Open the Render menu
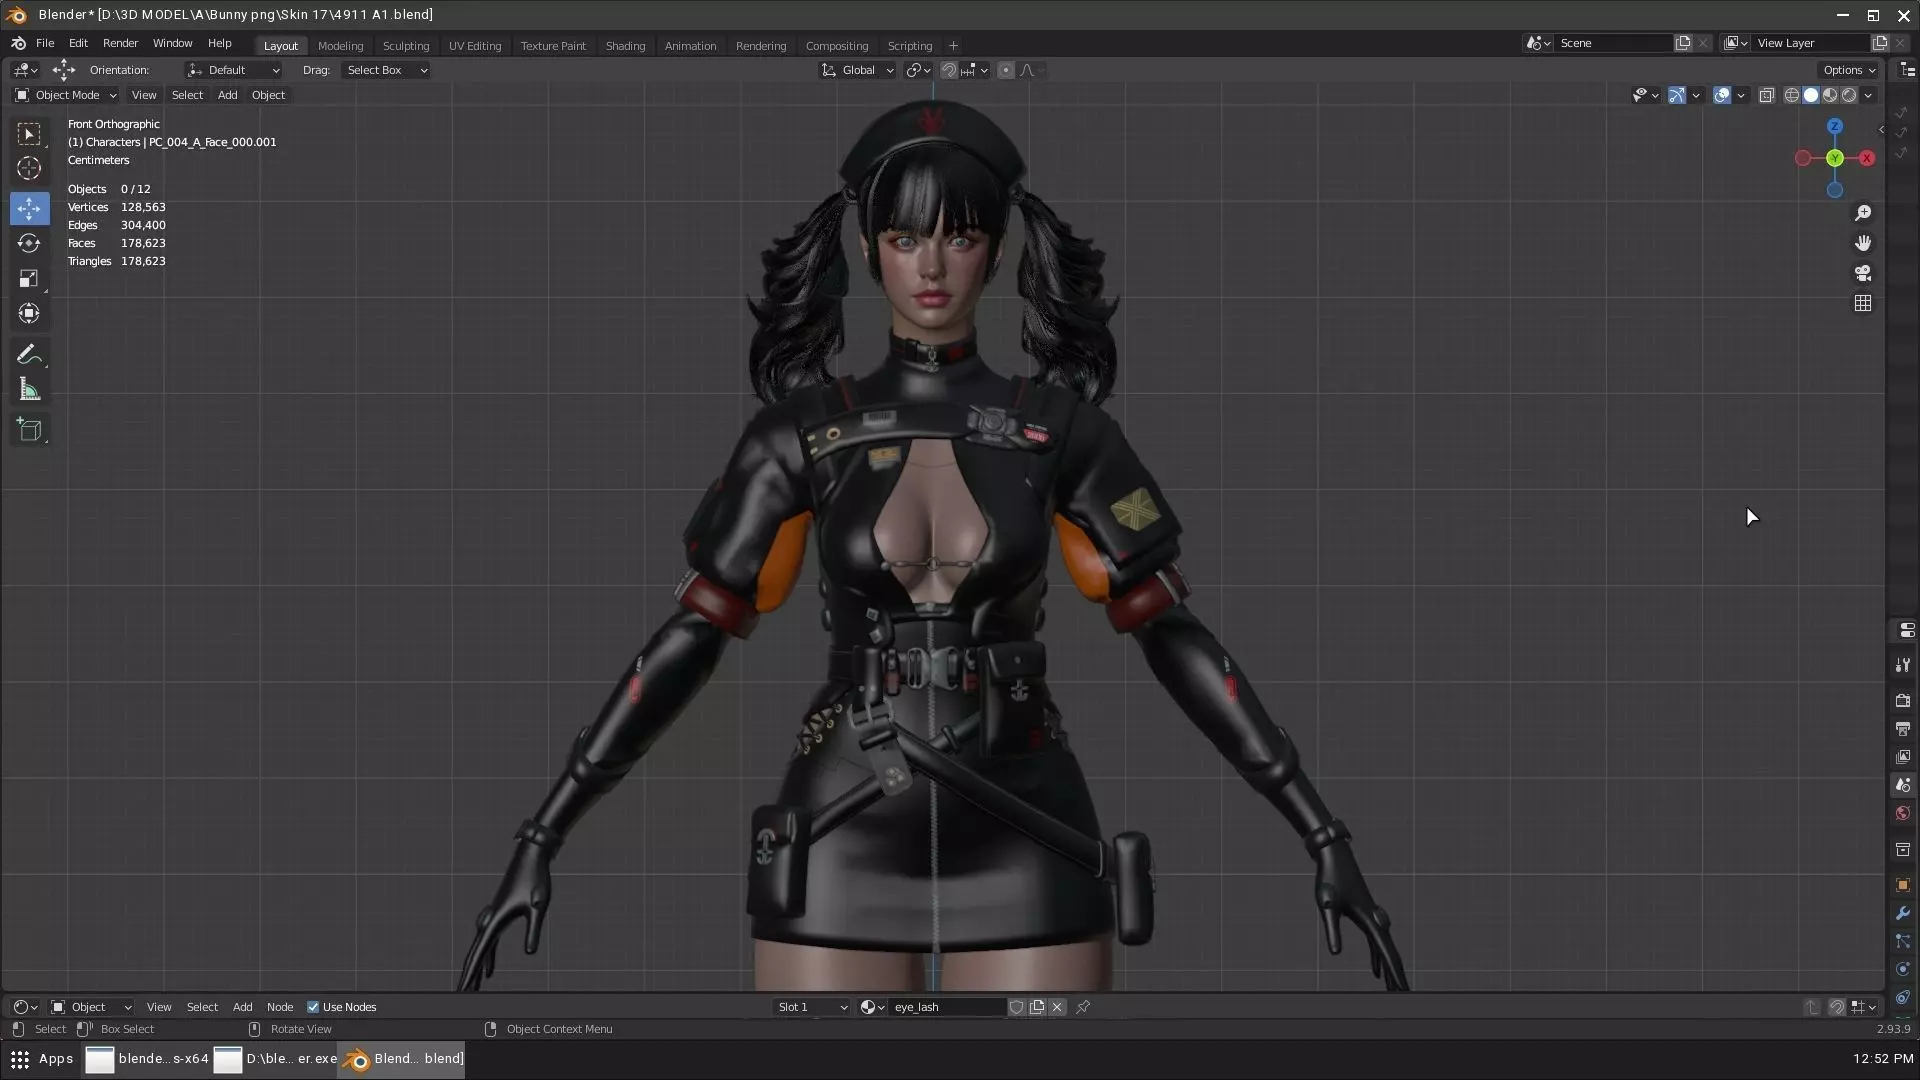The image size is (1920, 1080). tap(120, 43)
